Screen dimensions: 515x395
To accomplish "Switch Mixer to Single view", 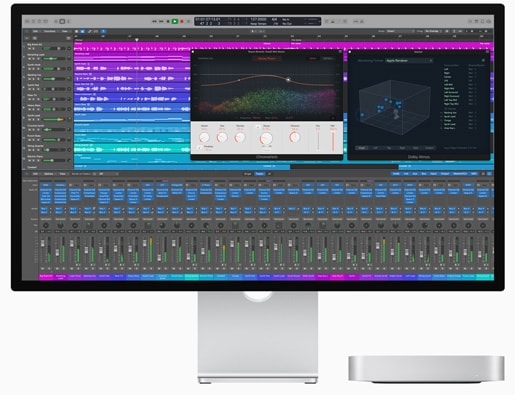I will pos(248,174).
